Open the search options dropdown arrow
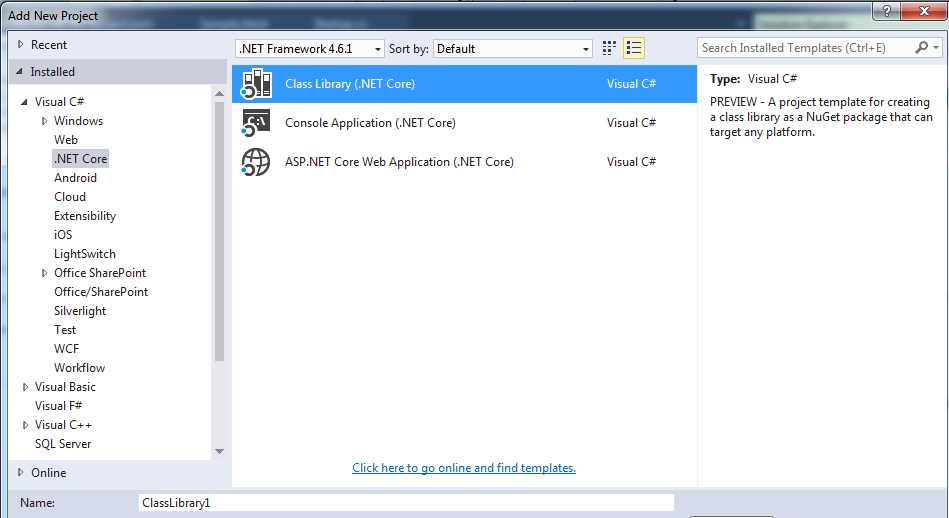 (x=936, y=47)
